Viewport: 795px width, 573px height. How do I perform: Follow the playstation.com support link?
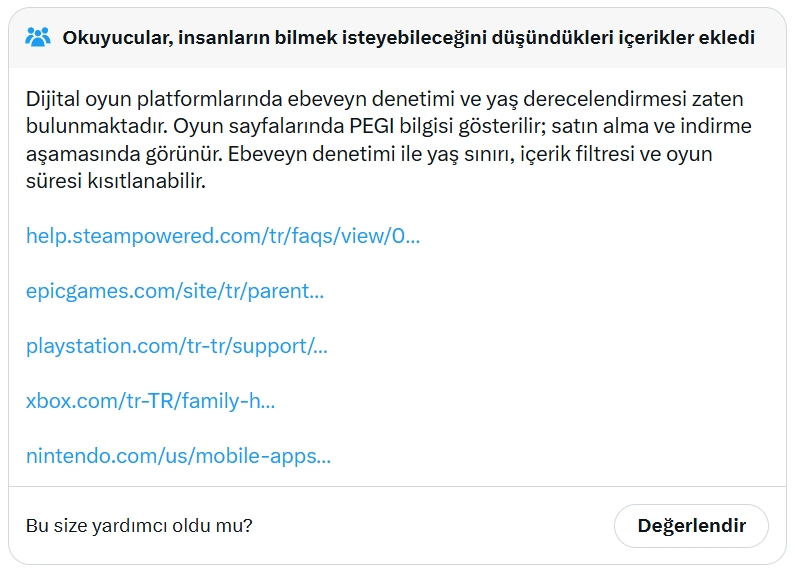pyautogui.click(x=177, y=346)
